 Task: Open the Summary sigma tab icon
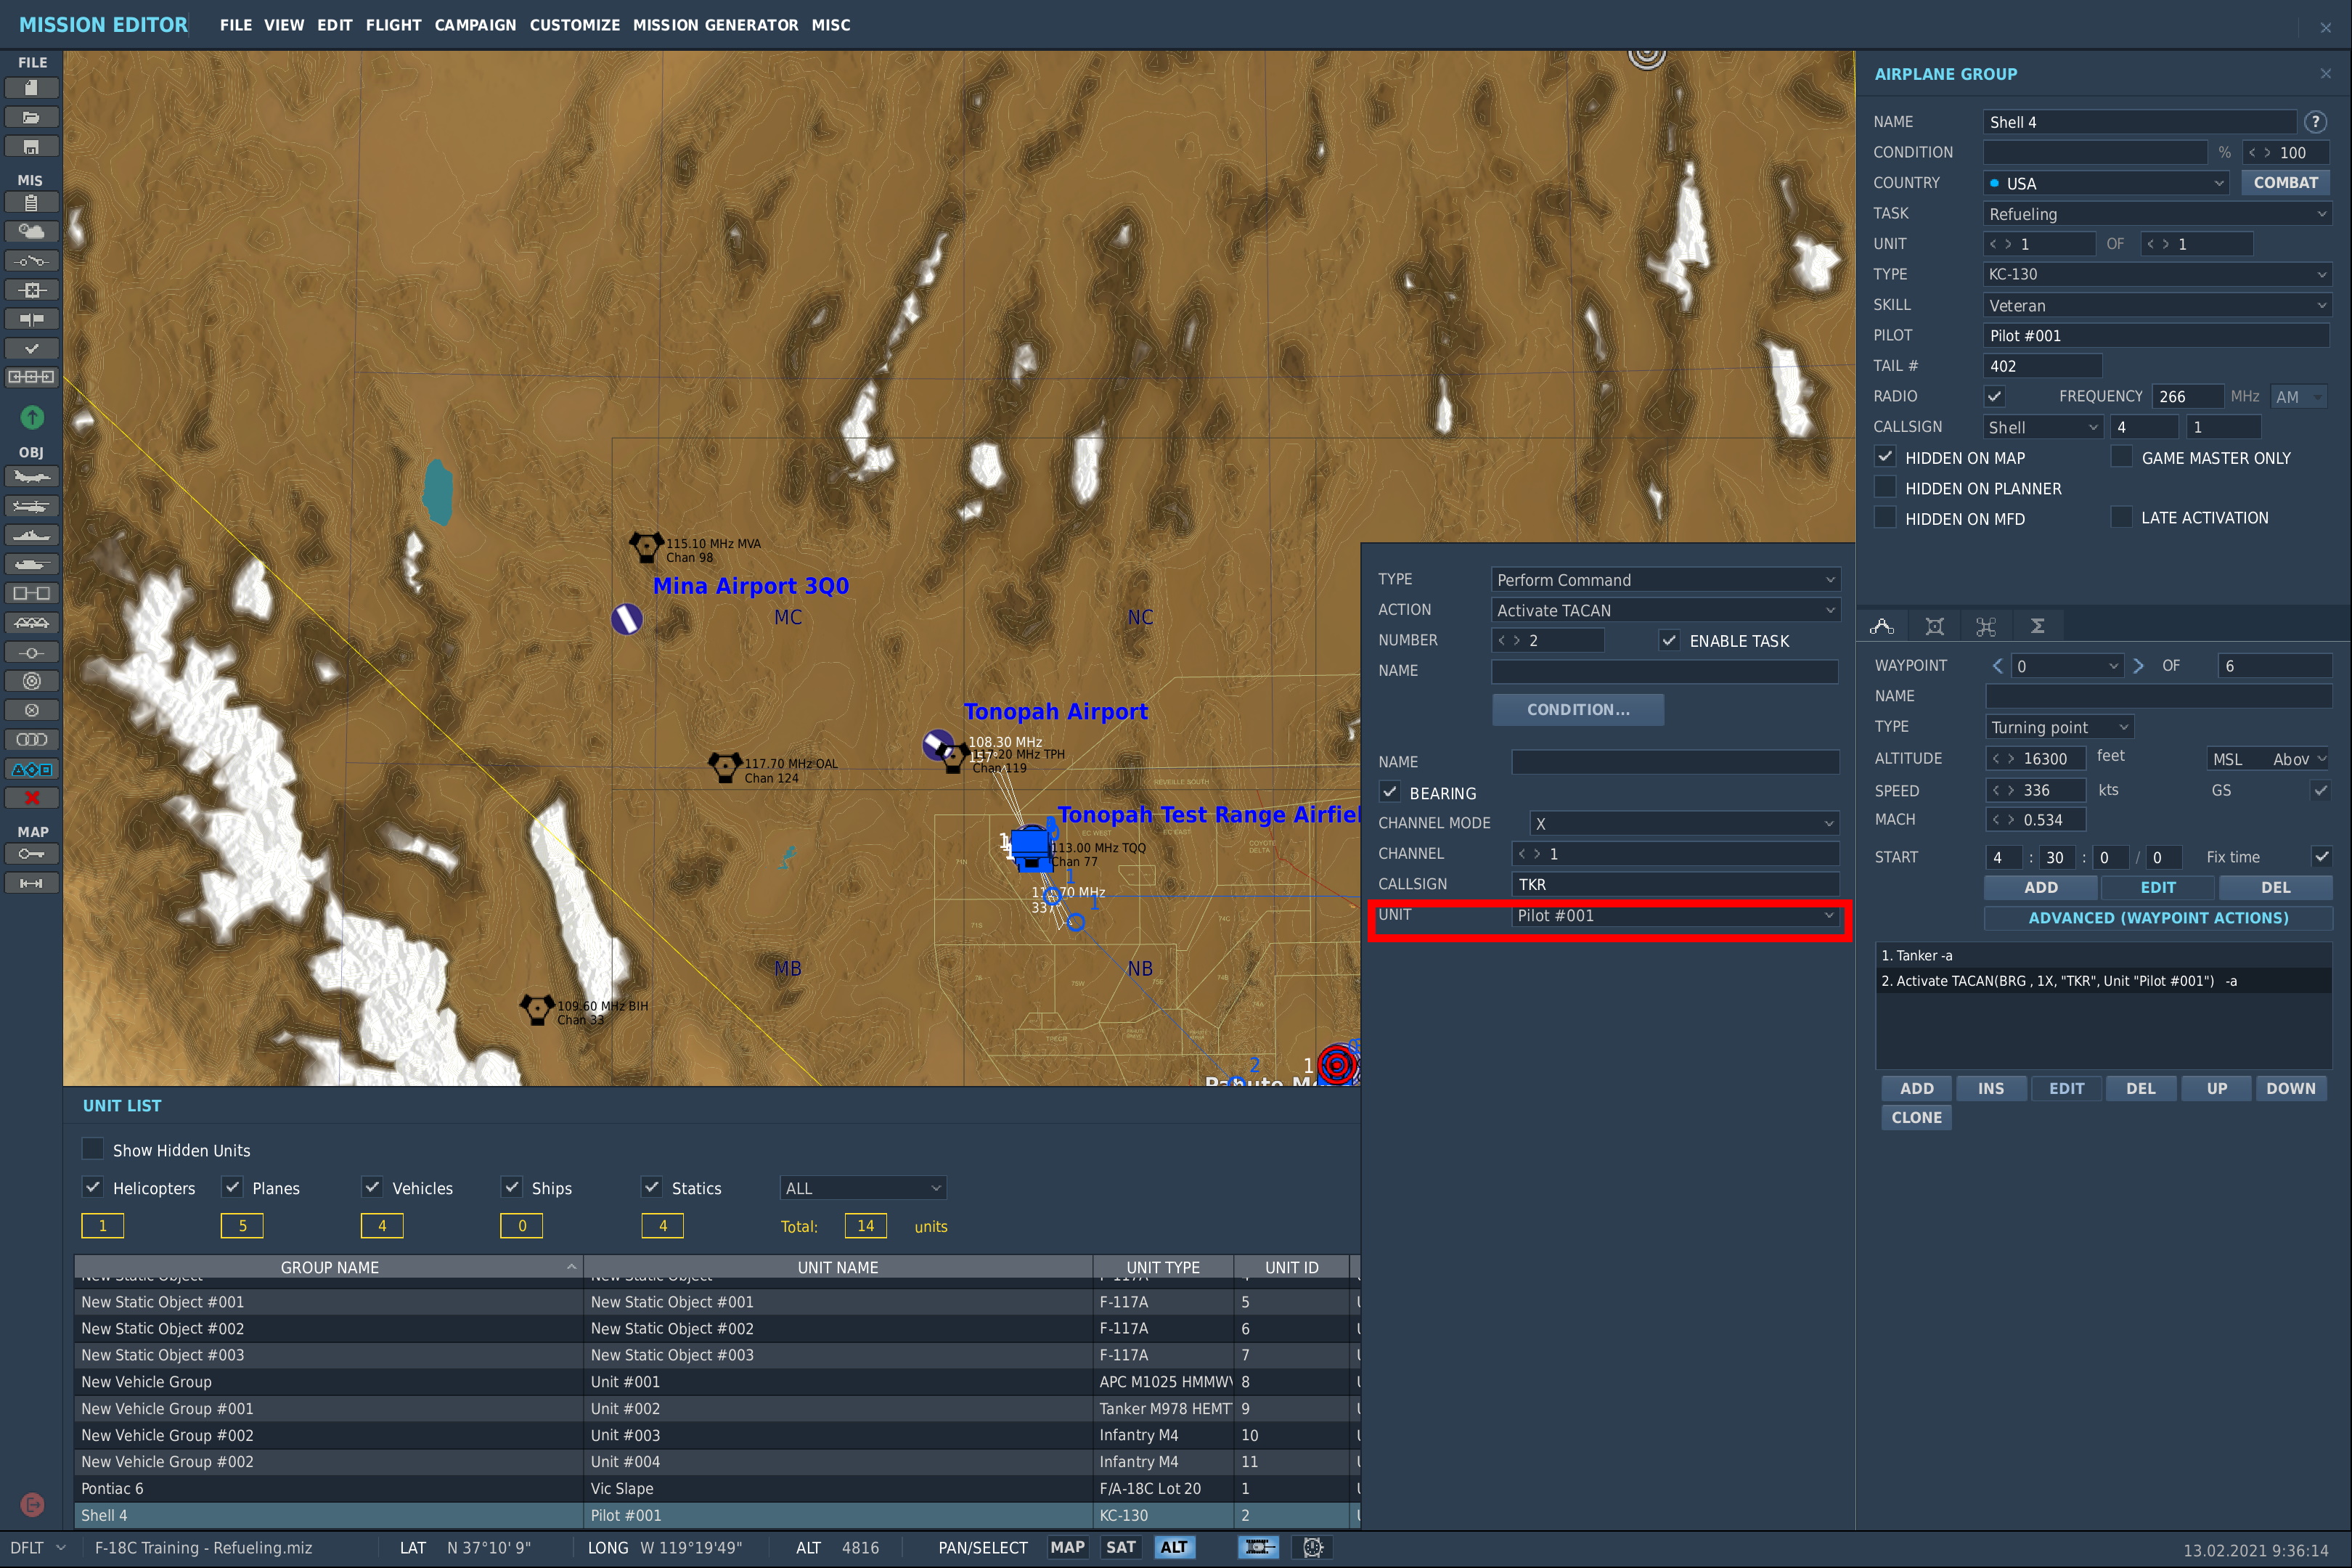(2037, 626)
